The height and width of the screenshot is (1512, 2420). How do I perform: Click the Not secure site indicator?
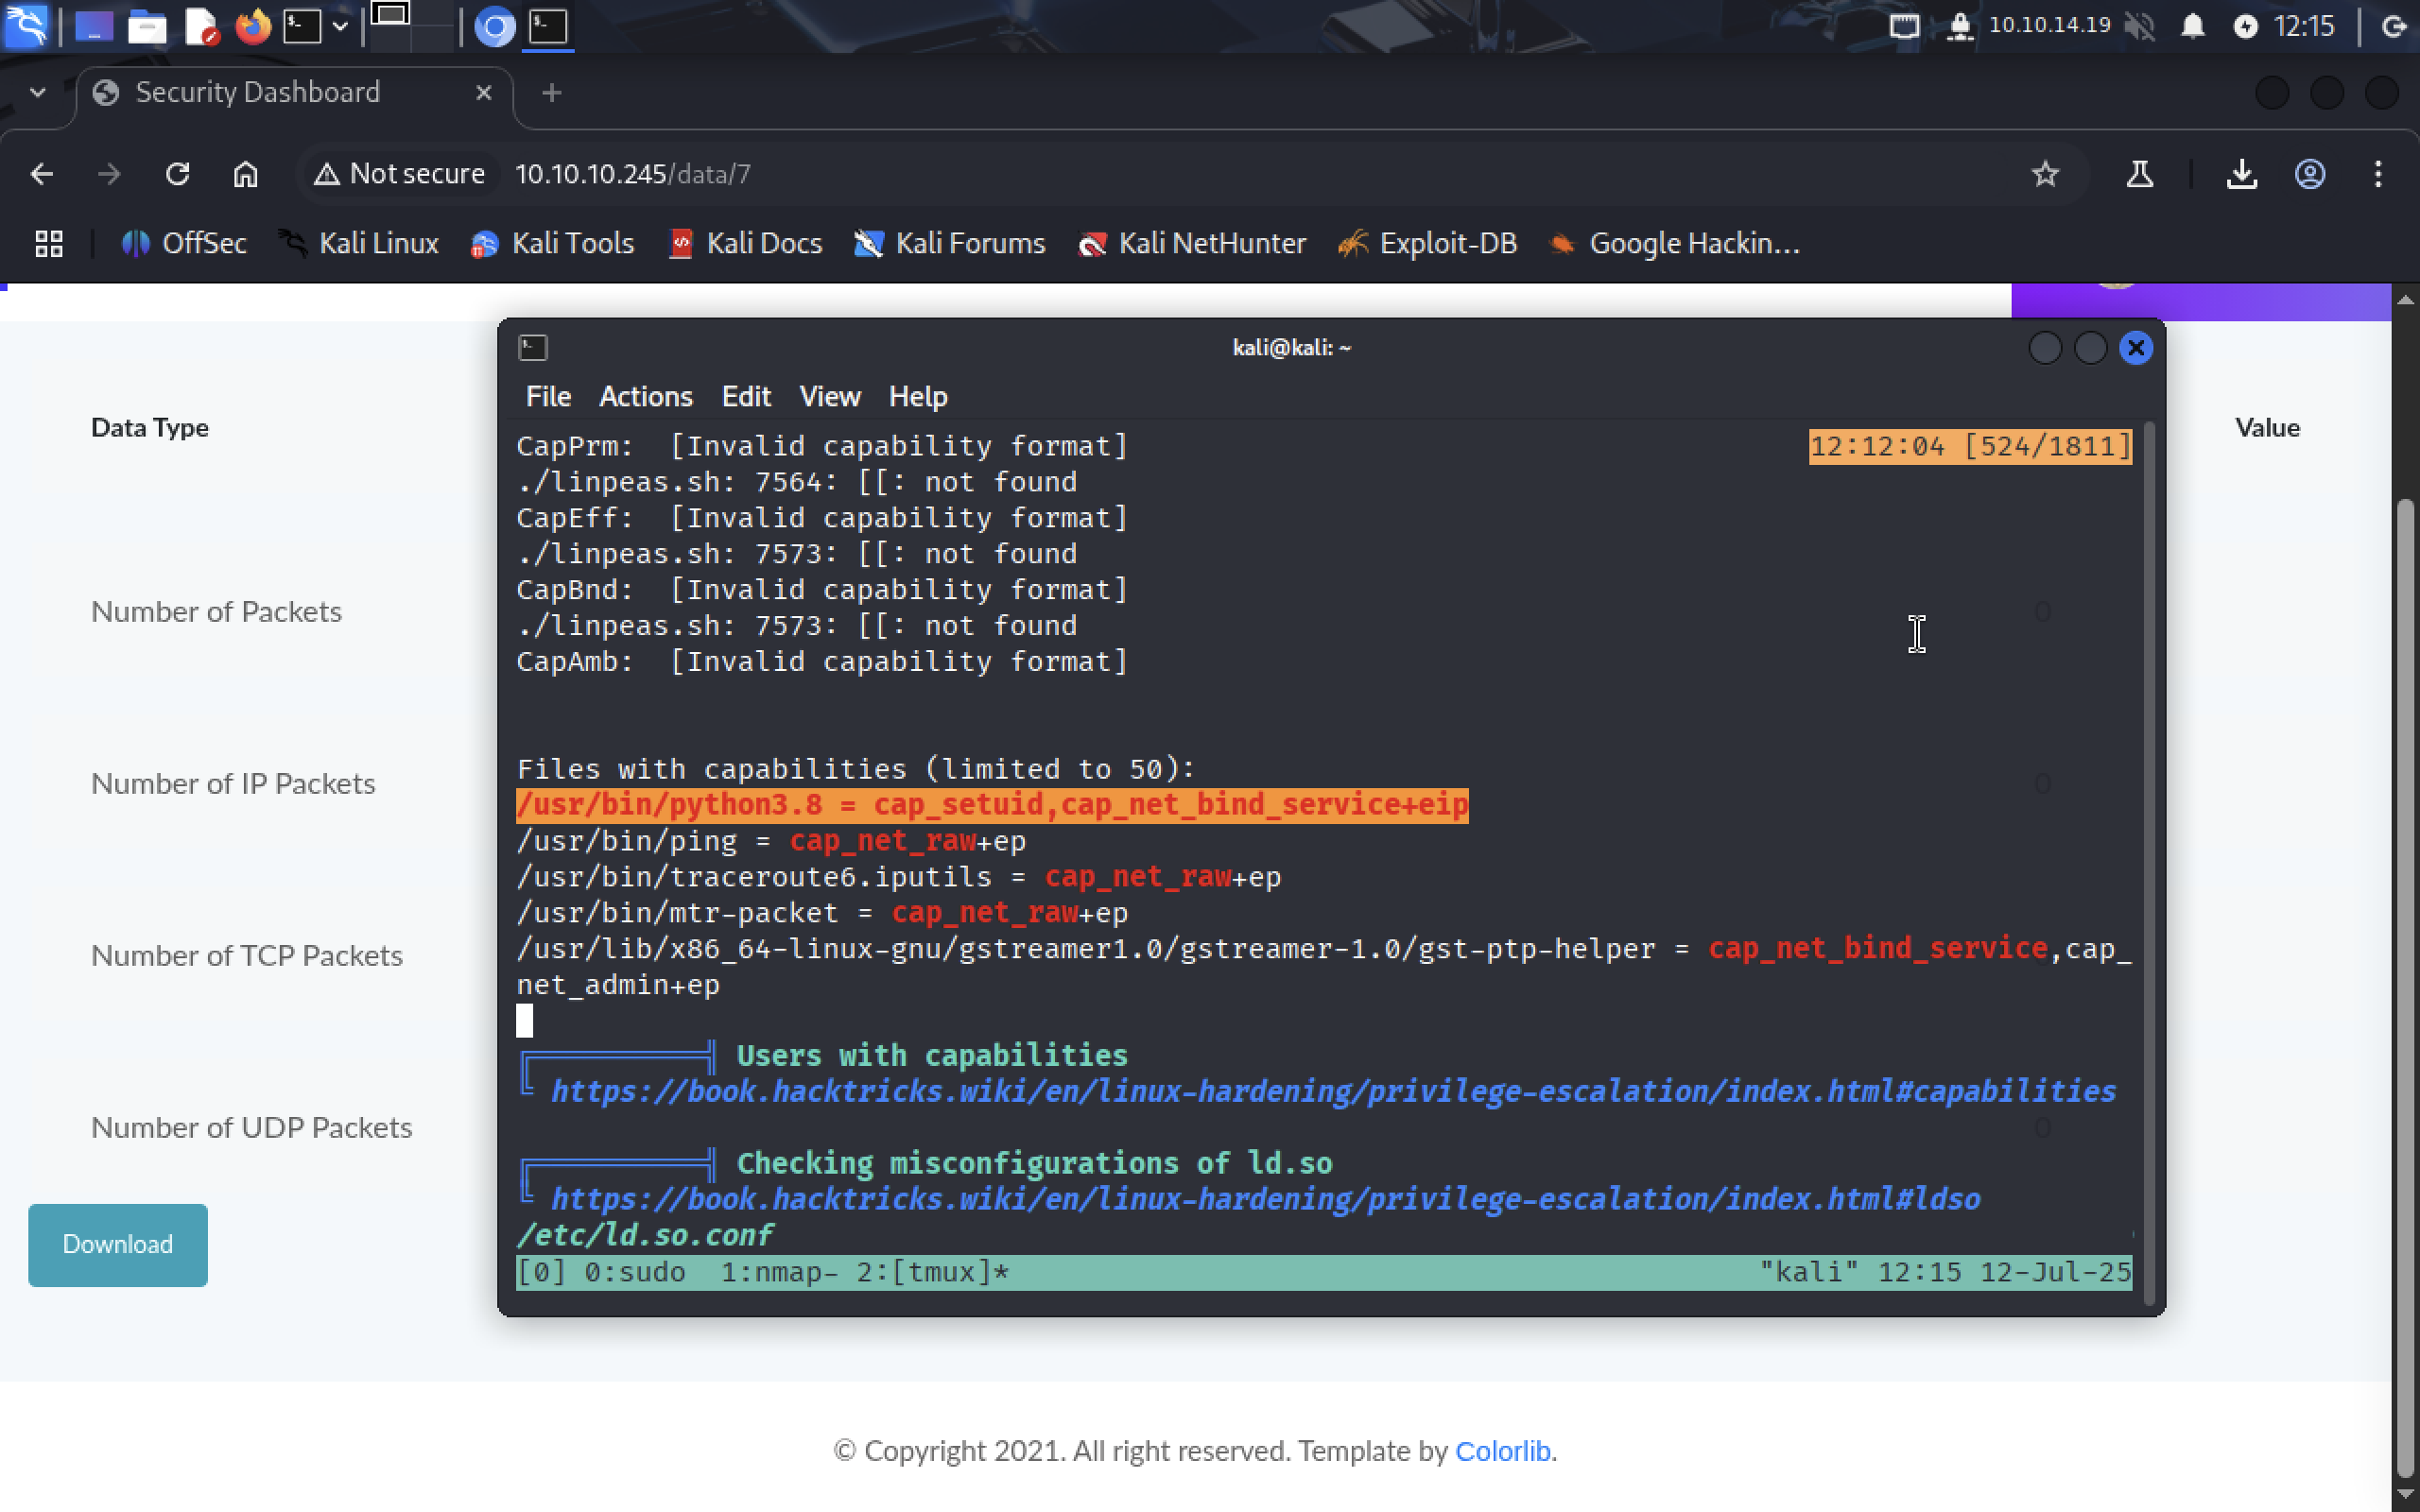399,174
